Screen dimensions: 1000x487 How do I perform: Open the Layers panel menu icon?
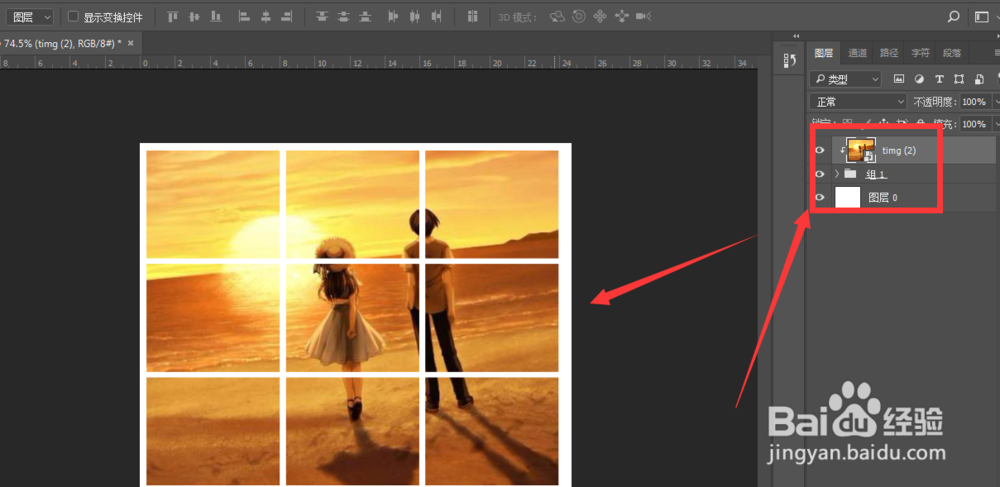click(996, 53)
